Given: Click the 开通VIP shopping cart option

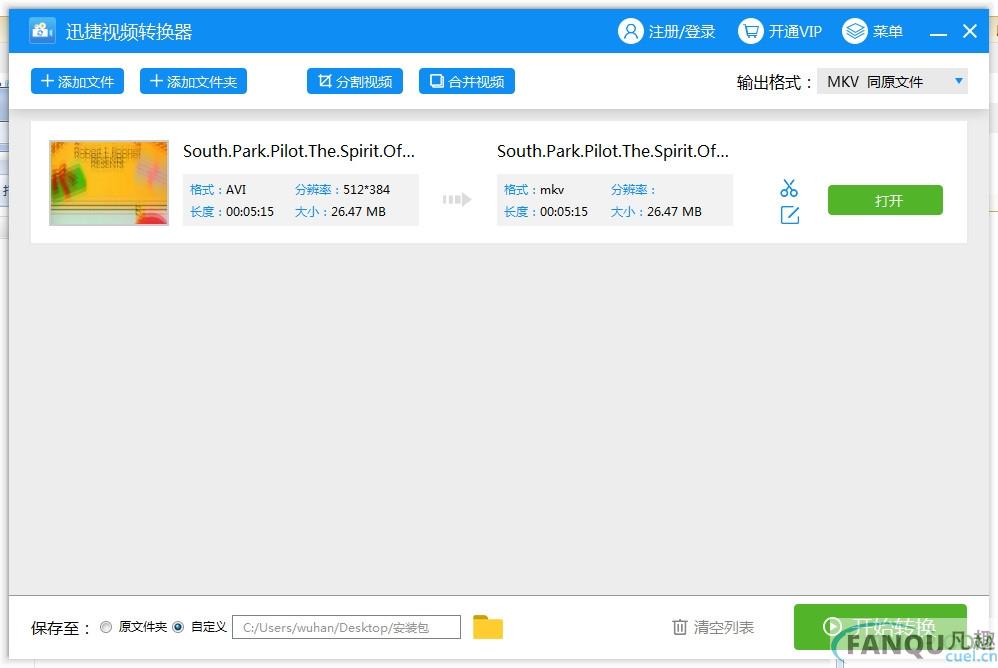Looking at the screenshot, I should (x=780, y=31).
